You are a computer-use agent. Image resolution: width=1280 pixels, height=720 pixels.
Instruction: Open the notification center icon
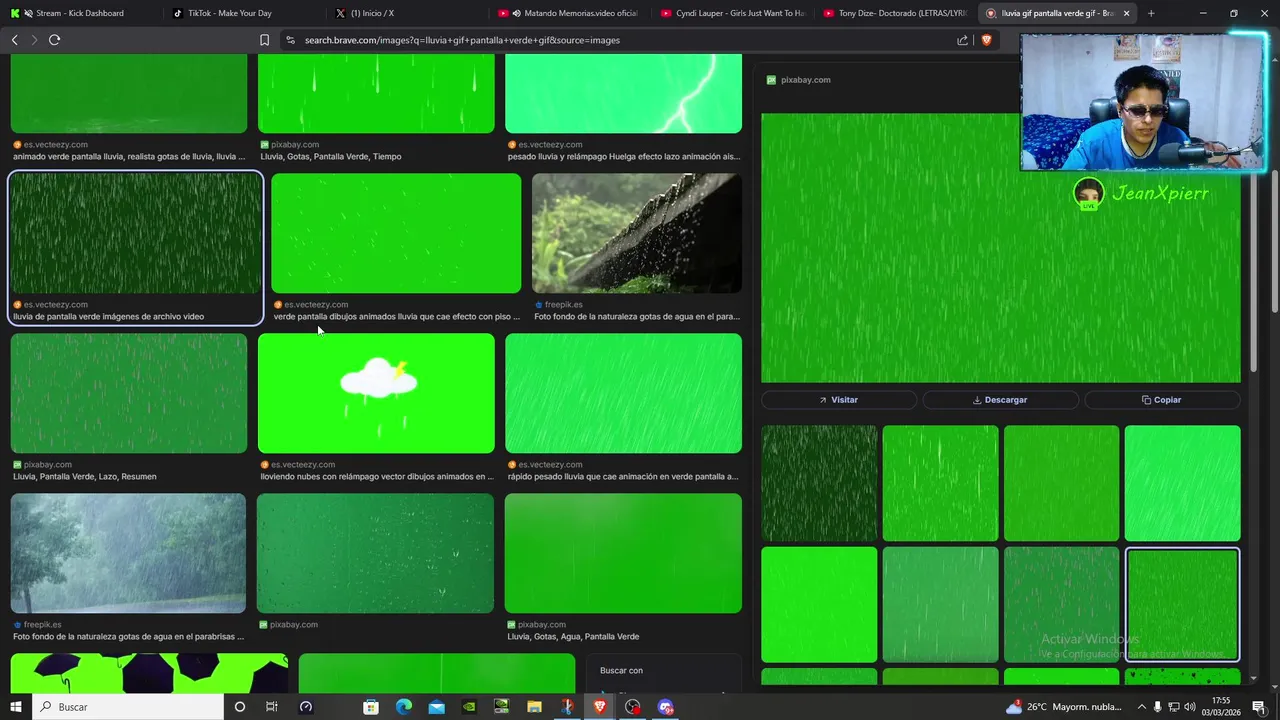click(x=1259, y=707)
